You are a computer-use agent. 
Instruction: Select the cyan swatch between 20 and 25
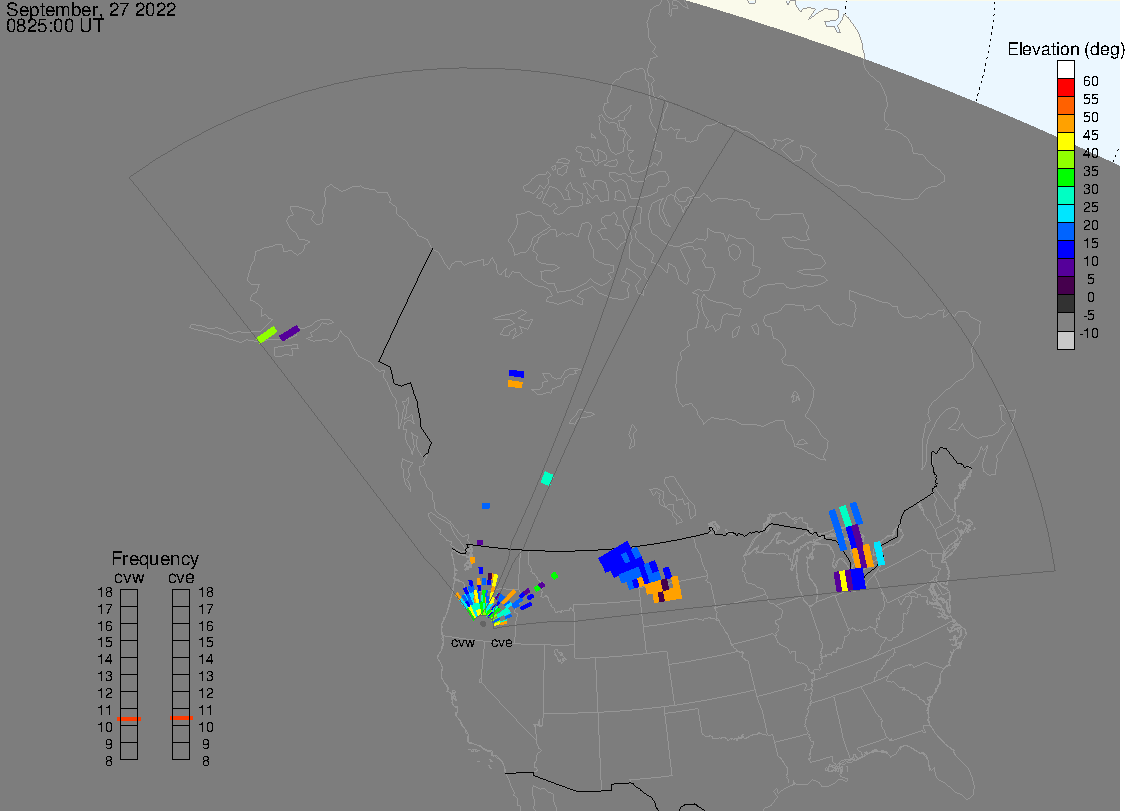click(1065, 213)
